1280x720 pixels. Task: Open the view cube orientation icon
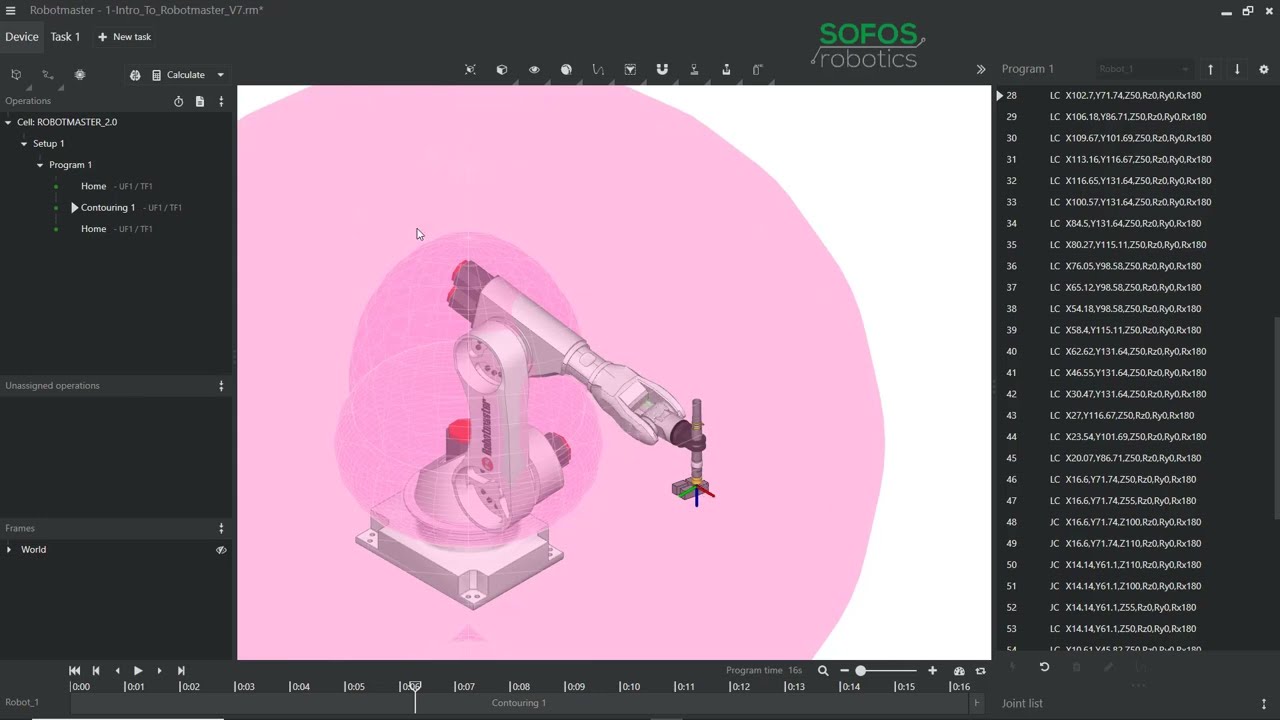coord(502,70)
